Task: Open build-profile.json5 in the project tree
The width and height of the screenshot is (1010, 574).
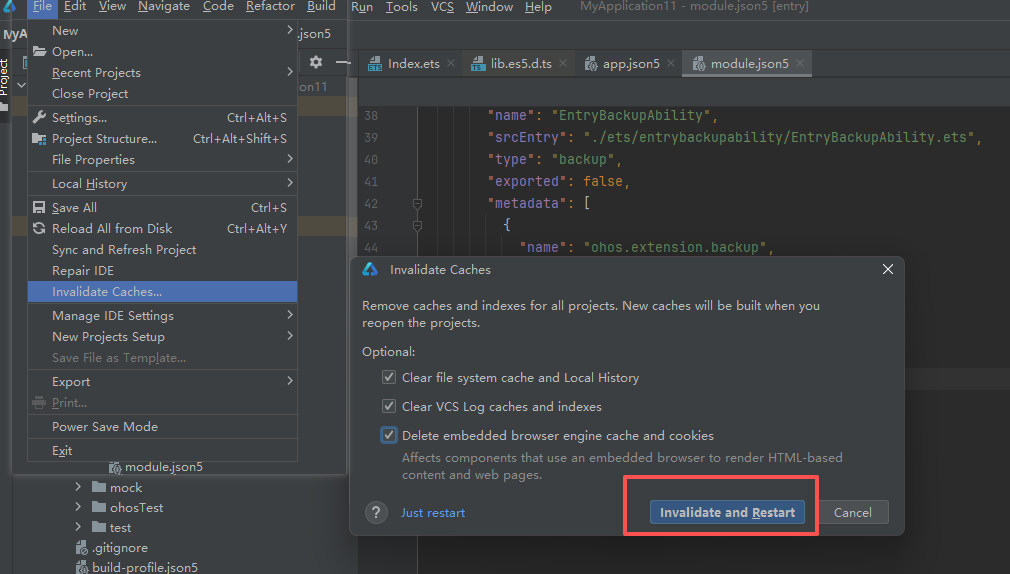Action: 144,567
